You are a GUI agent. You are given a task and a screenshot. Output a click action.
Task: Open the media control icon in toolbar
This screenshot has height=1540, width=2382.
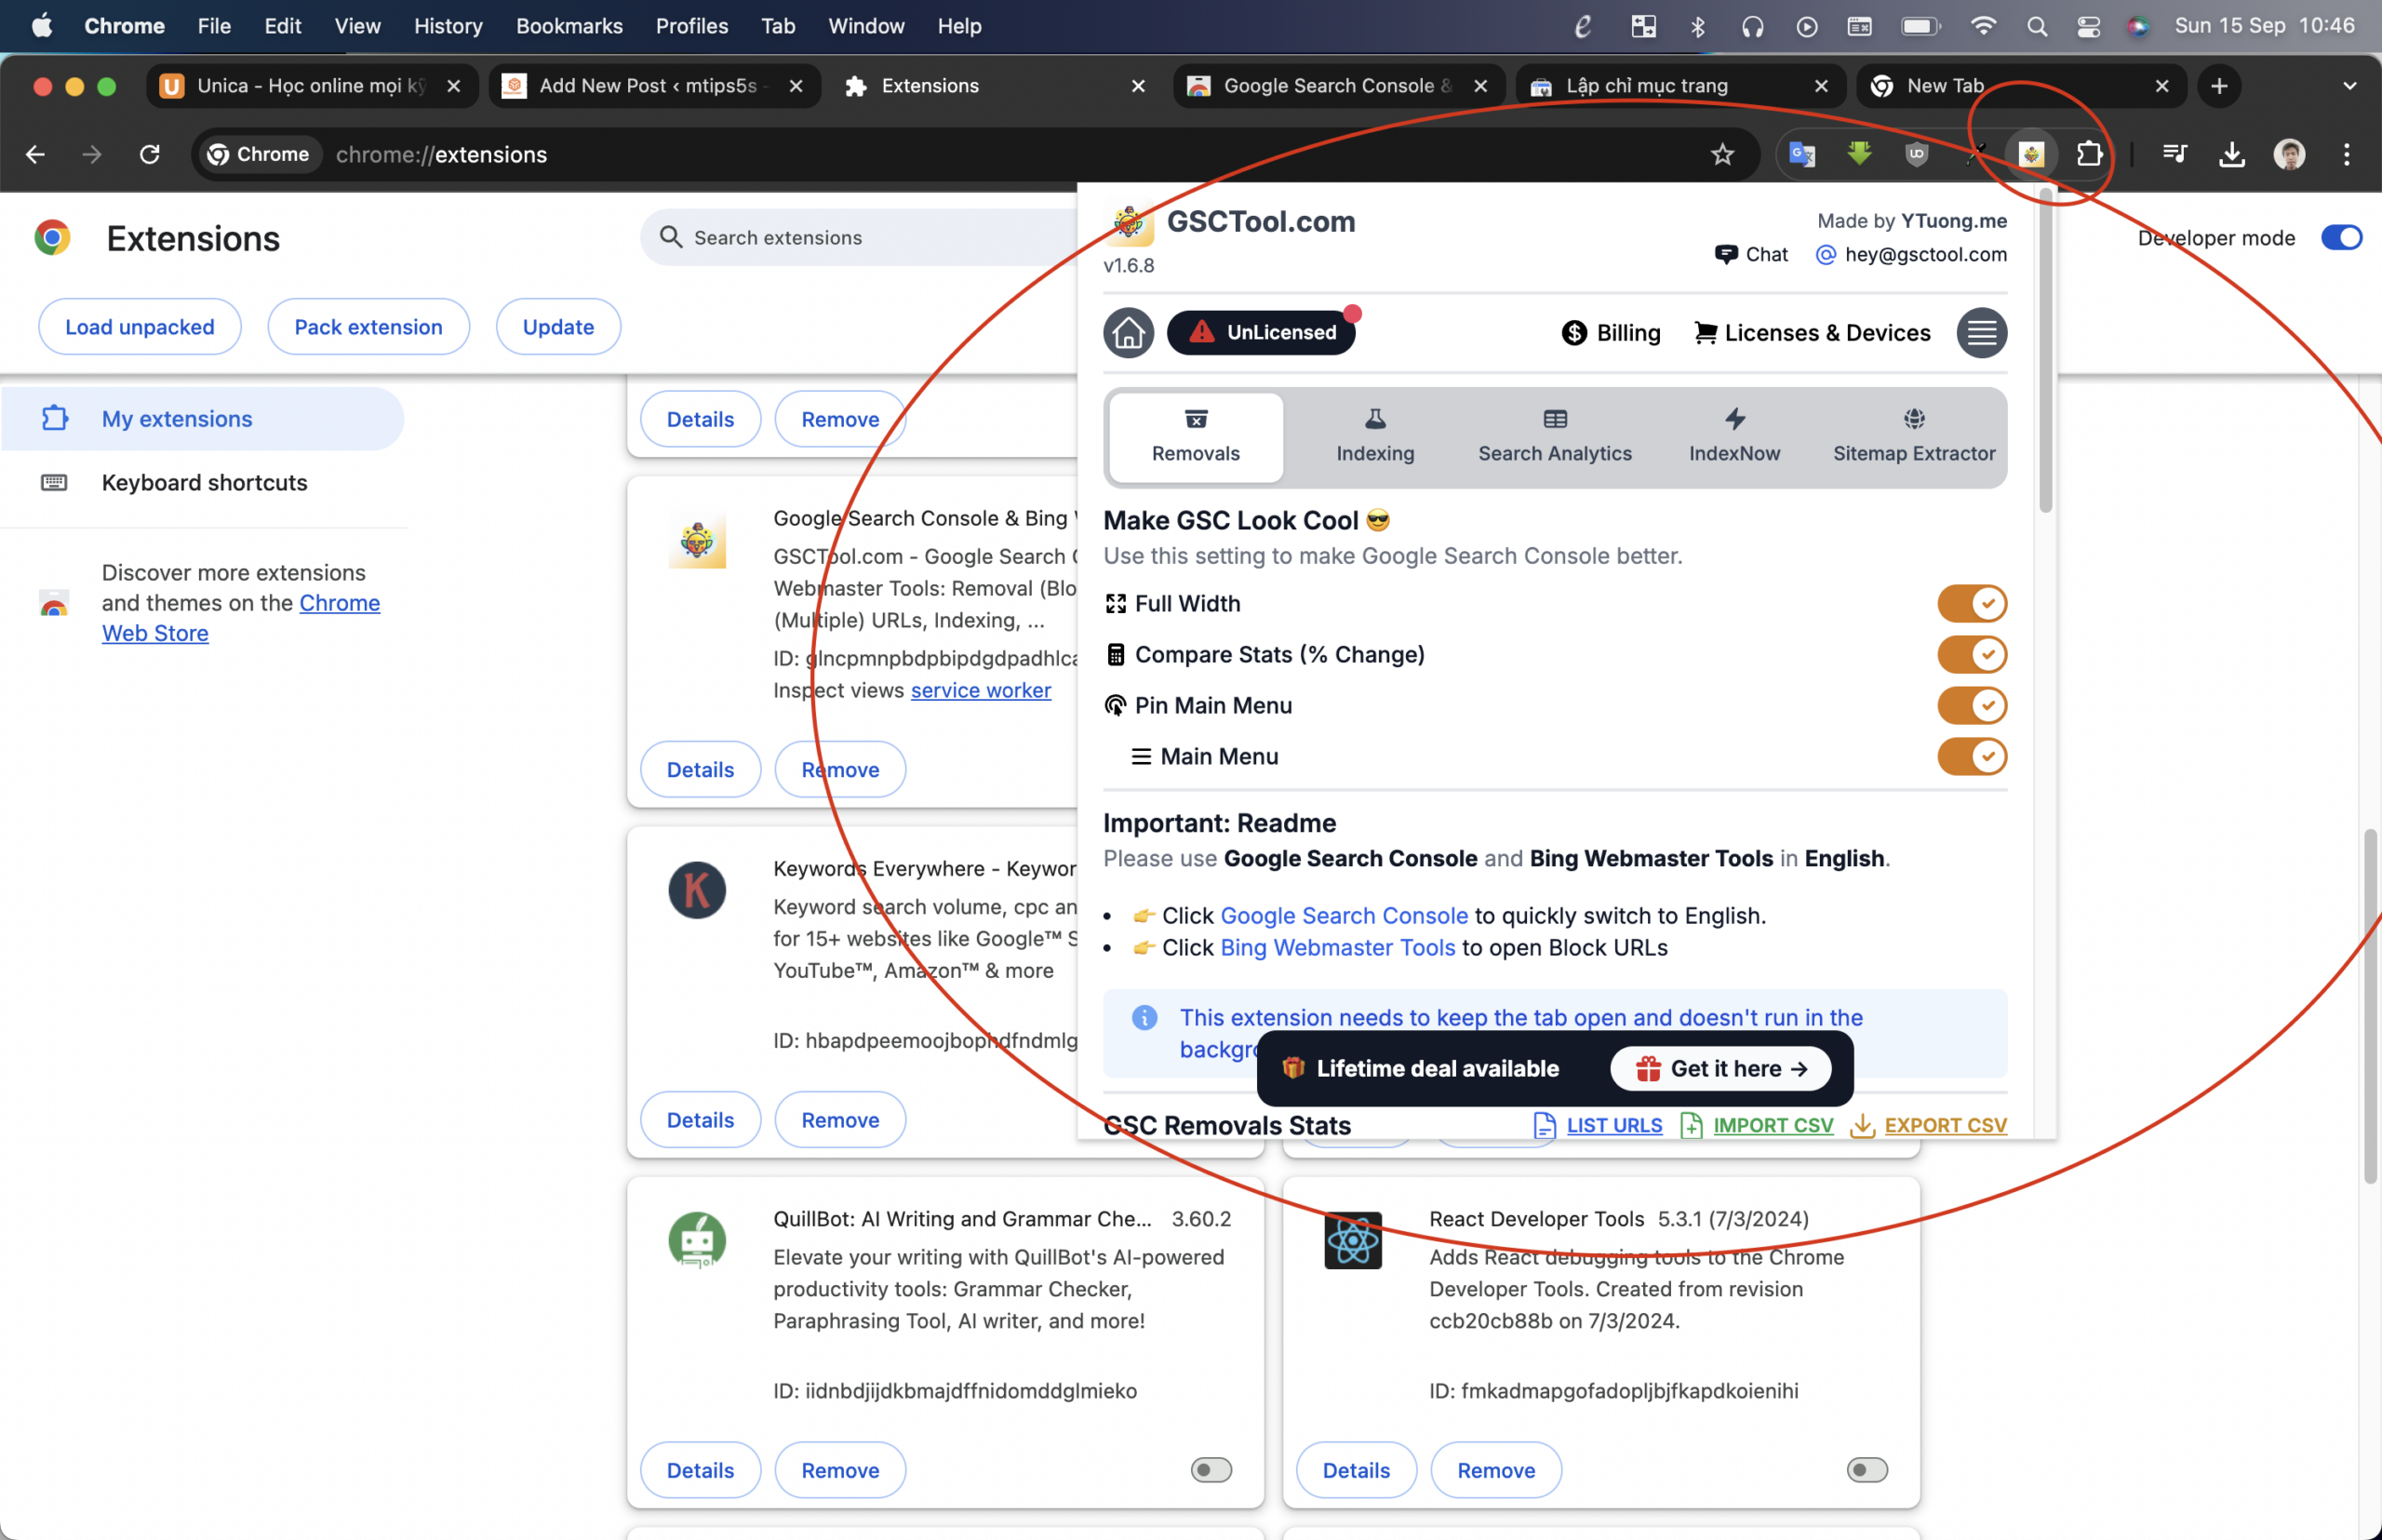tap(2174, 154)
